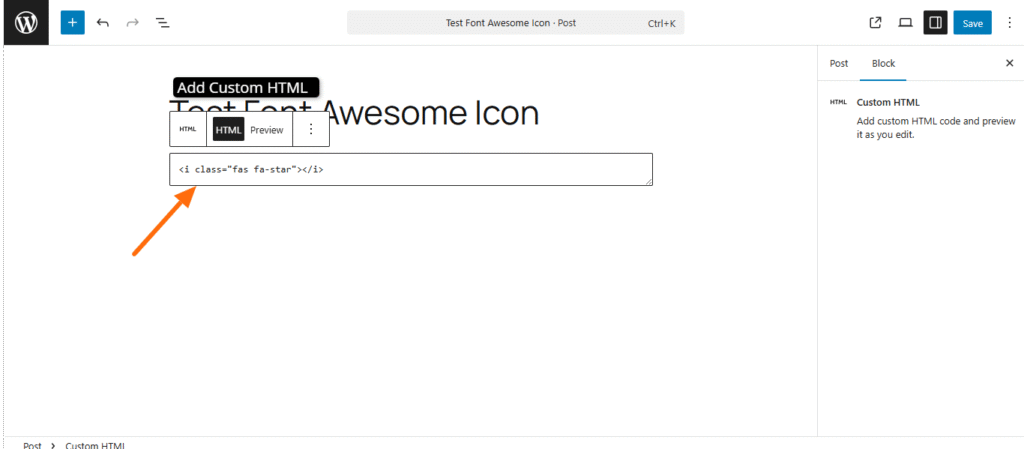Screen dimensions: 1024x449
Task: Save the post
Action: click(972, 23)
